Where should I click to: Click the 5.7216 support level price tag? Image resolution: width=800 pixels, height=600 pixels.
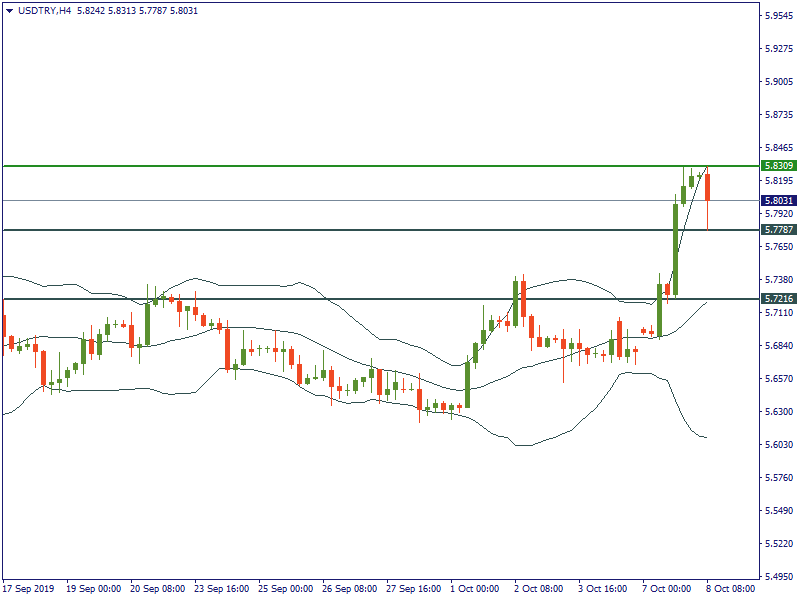[x=778, y=298]
